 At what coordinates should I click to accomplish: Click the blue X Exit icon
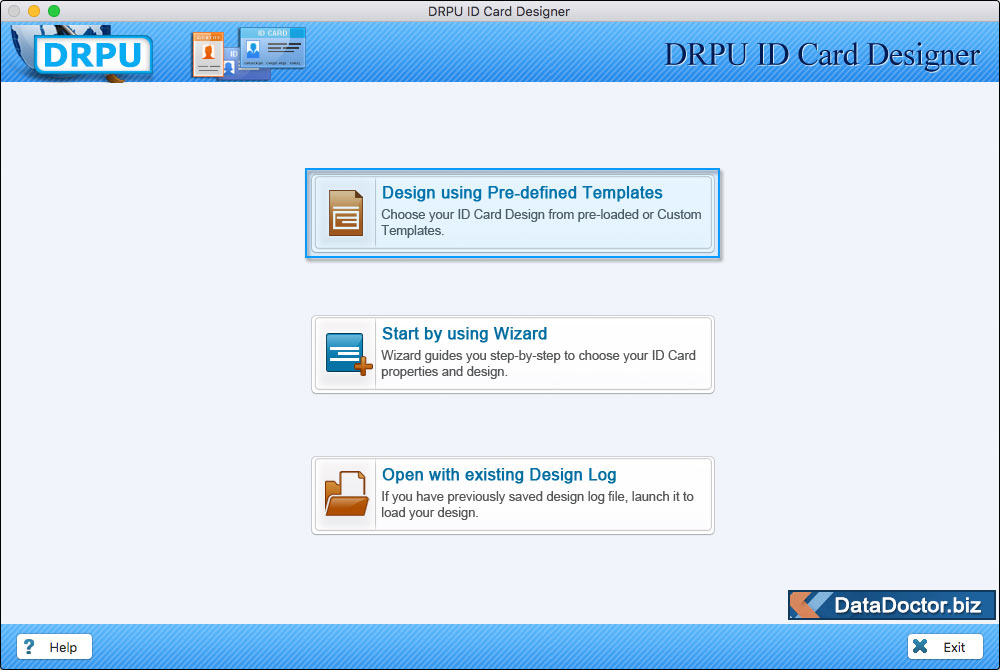click(x=920, y=646)
